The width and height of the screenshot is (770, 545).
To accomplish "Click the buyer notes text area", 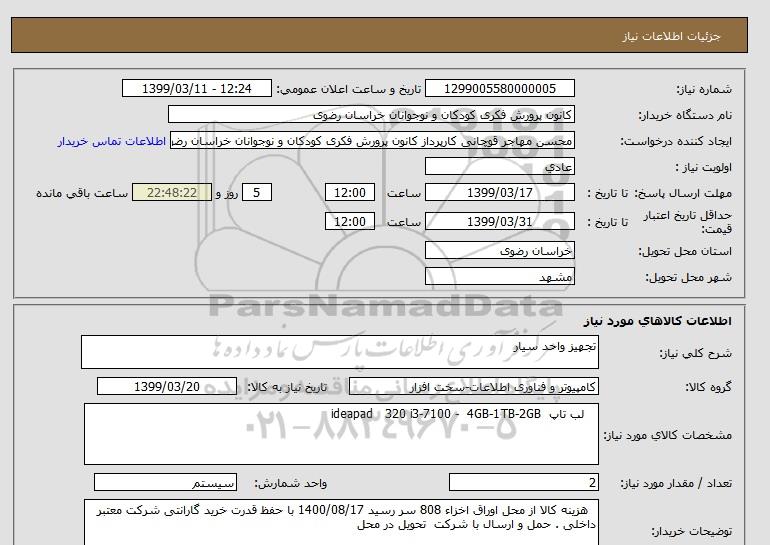I will pyautogui.click(x=341, y=522).
